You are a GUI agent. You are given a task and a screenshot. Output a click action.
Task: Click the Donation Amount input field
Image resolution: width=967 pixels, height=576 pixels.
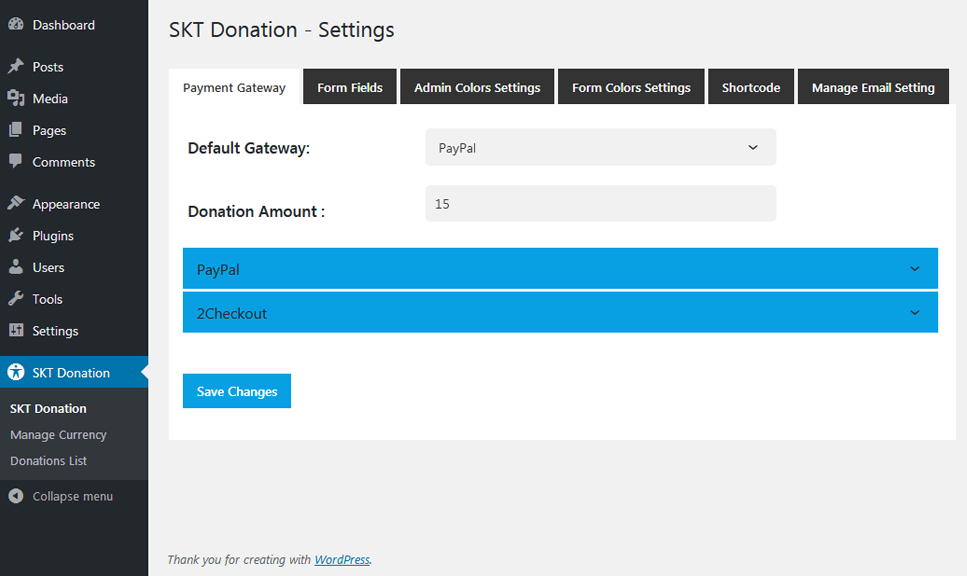[x=600, y=204]
